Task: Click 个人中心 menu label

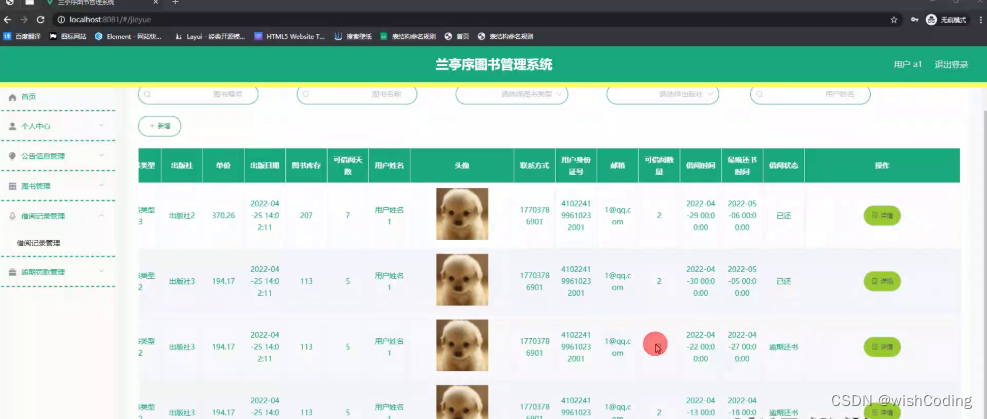Action: coord(36,126)
